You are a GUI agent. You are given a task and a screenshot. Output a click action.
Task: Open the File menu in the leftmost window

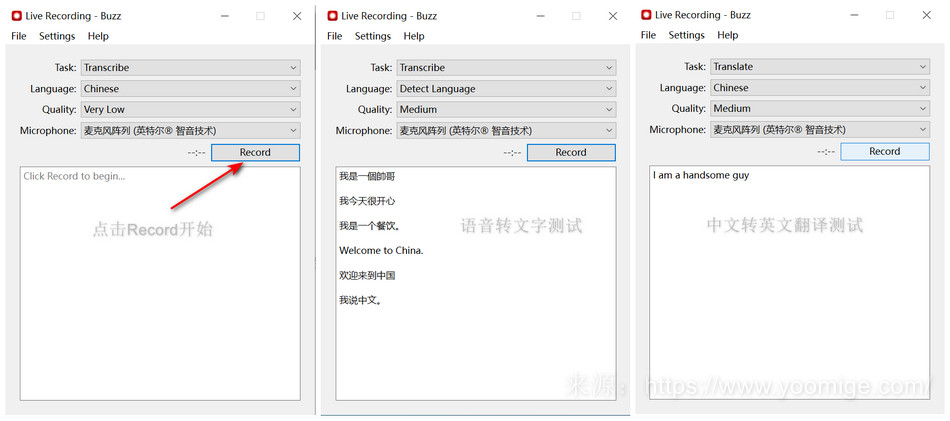pos(19,36)
